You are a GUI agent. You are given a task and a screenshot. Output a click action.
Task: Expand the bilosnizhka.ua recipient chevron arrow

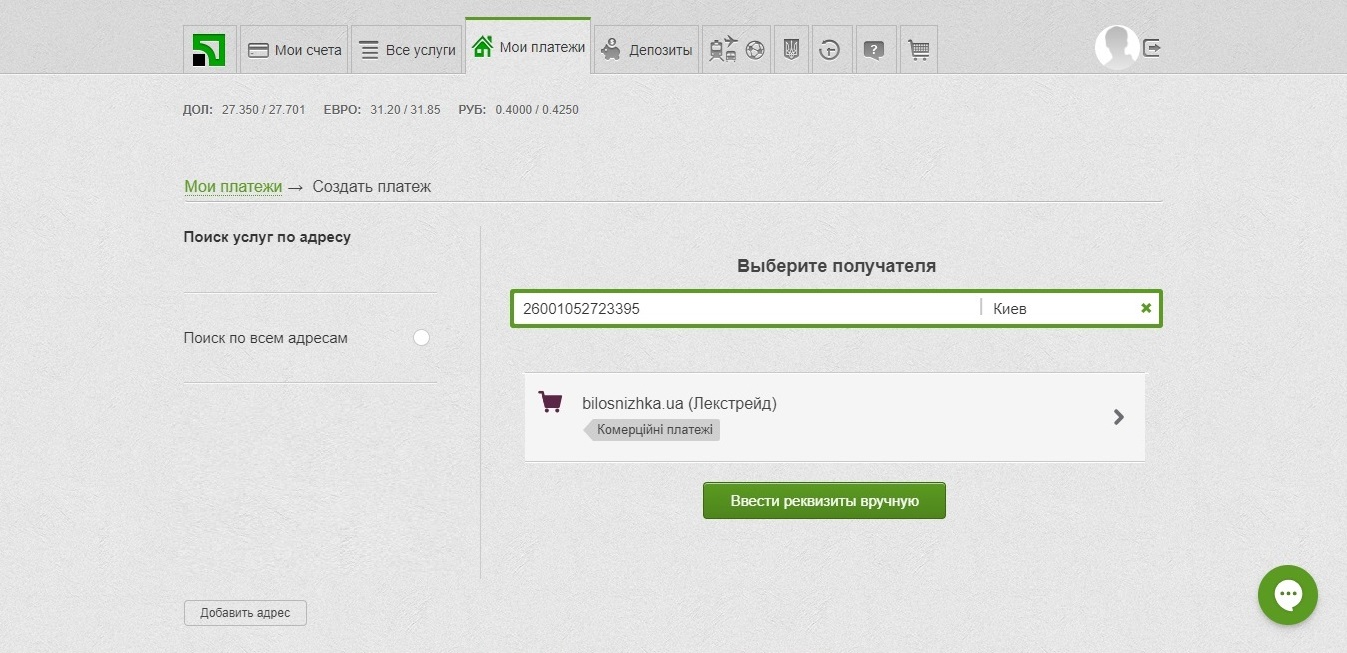(x=1119, y=417)
